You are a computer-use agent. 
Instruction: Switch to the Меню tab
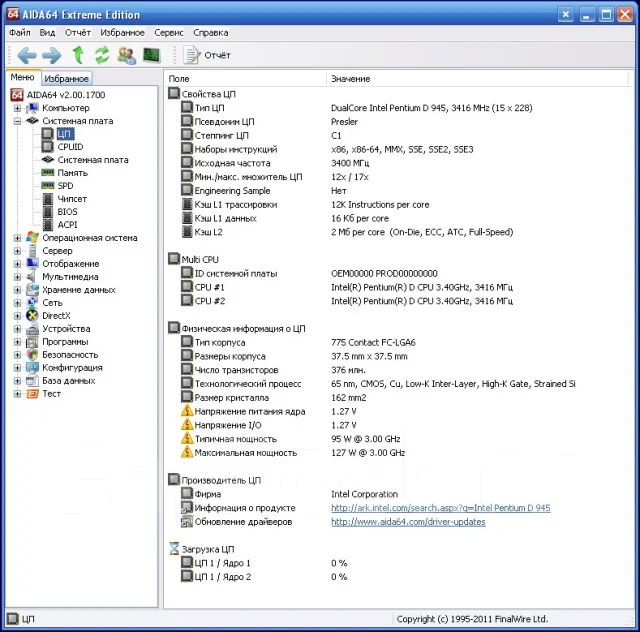click(23, 77)
